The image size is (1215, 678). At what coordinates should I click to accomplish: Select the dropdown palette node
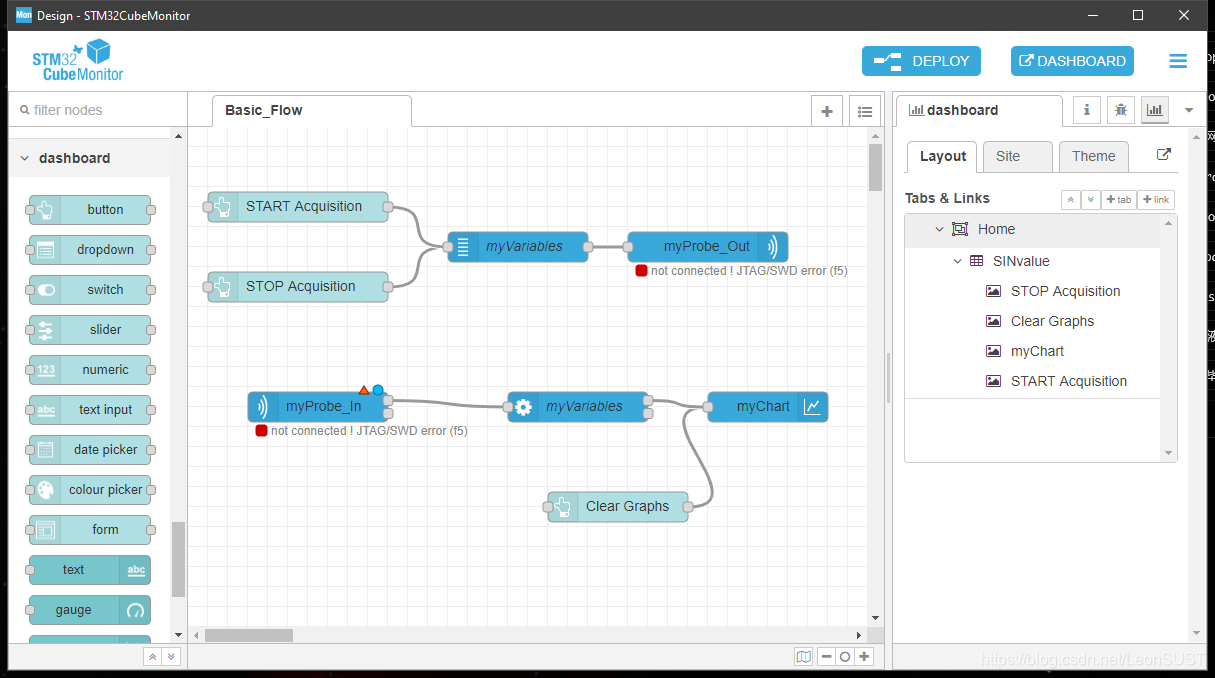click(x=90, y=250)
